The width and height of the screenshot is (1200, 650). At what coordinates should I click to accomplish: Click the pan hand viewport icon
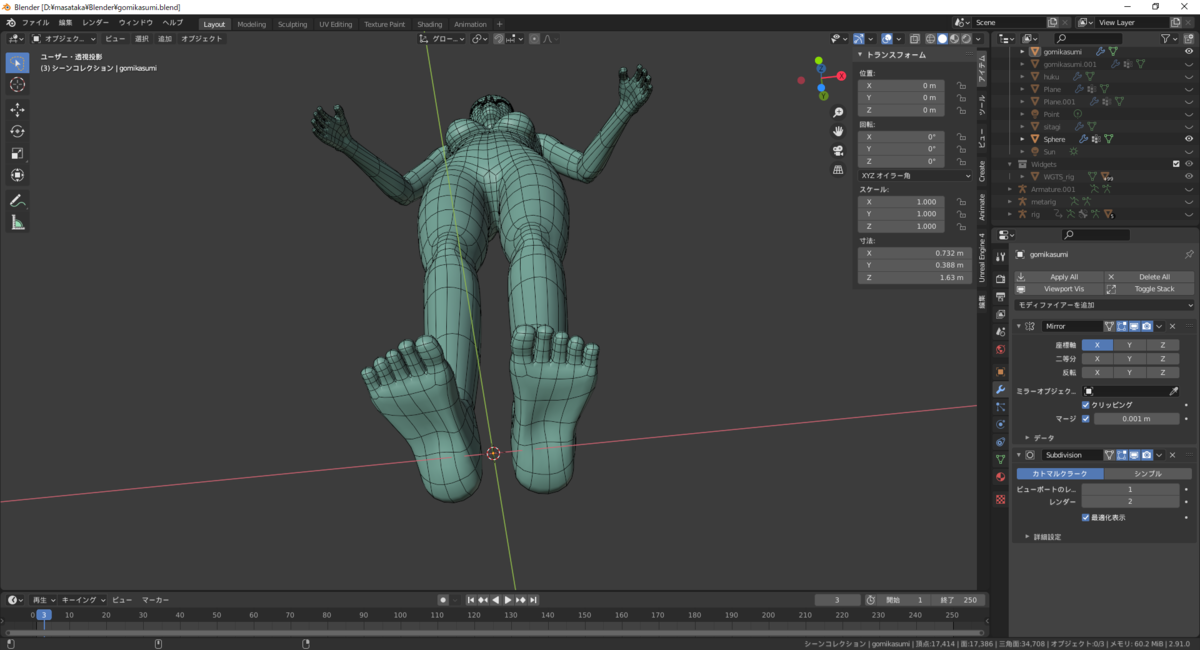[838, 131]
